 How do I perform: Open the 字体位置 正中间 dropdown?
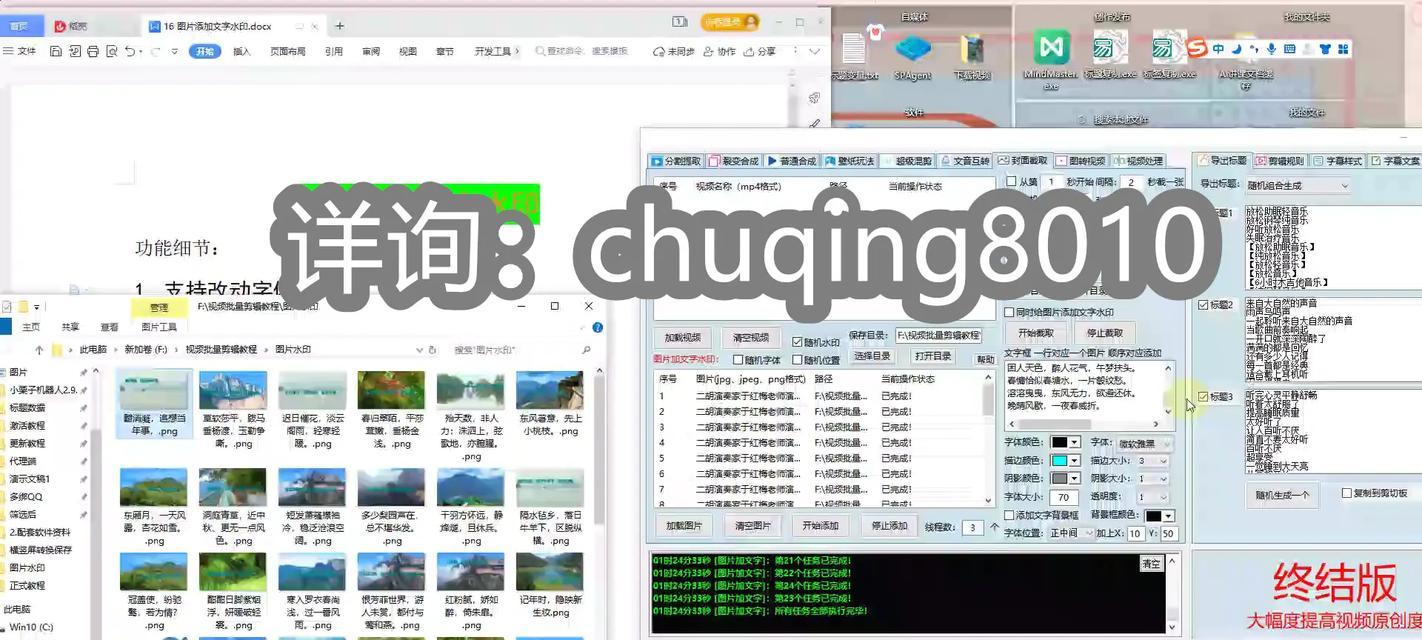pyautogui.click(x=1071, y=533)
